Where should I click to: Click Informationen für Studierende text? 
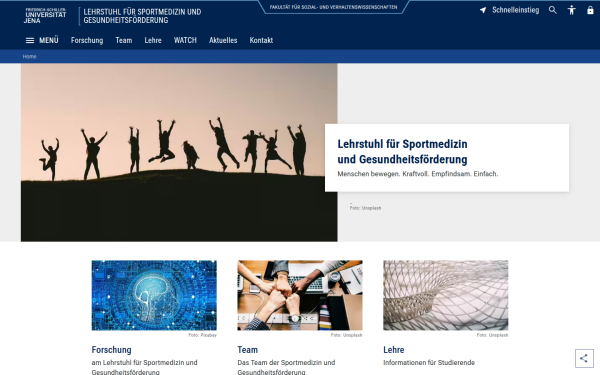tap(429, 362)
